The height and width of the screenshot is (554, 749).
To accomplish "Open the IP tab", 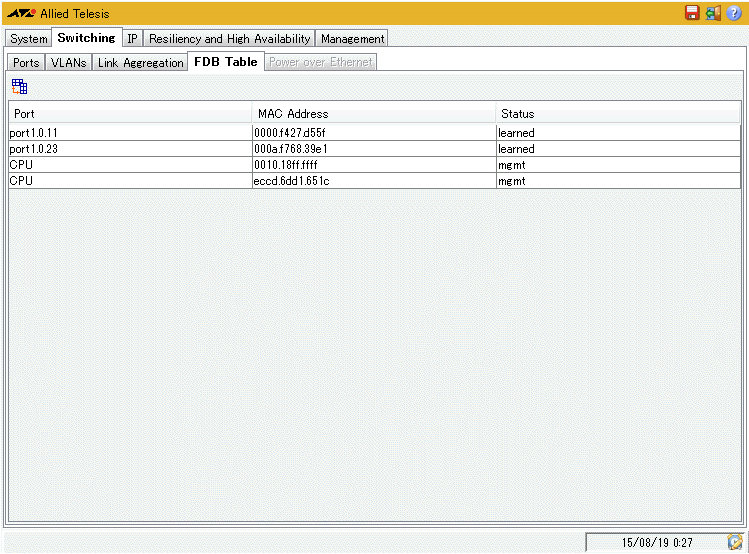I will click(x=132, y=39).
